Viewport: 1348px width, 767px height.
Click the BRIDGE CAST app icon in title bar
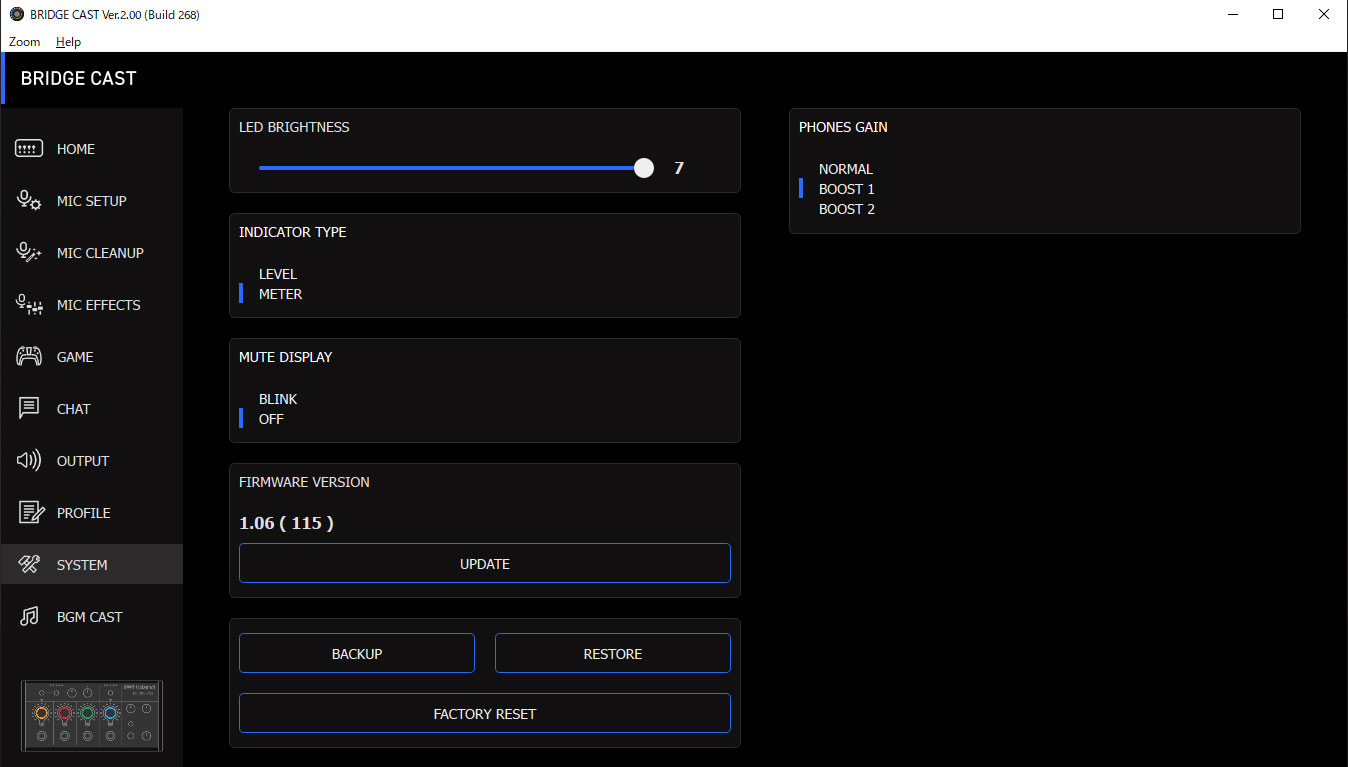coord(16,15)
